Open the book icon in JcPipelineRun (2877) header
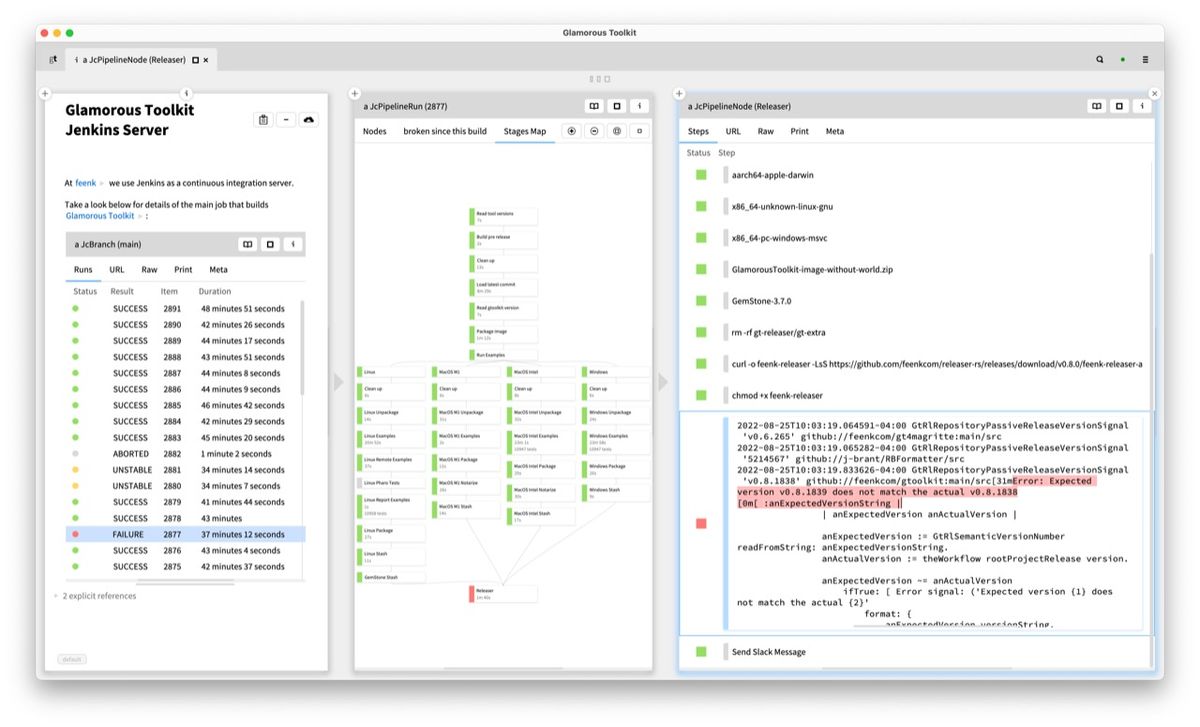The width and height of the screenshot is (1200, 727). point(594,106)
